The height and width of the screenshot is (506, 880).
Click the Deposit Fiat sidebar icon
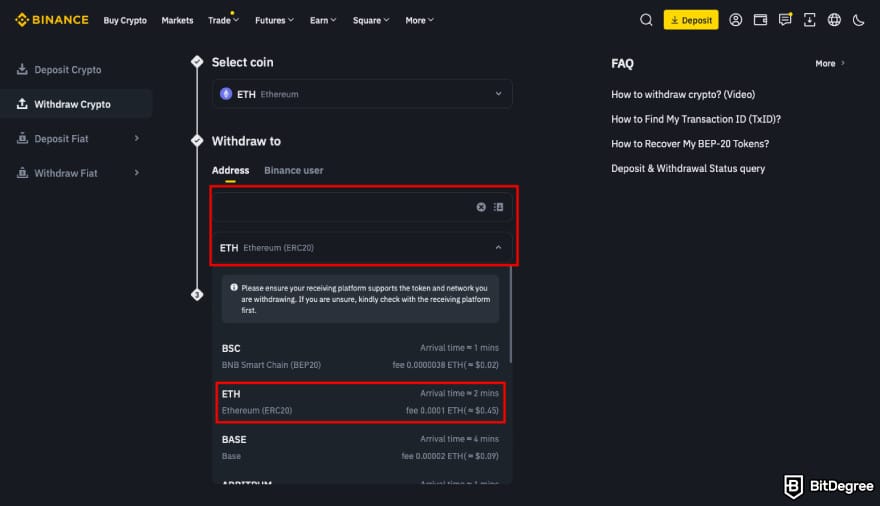tap(22, 138)
